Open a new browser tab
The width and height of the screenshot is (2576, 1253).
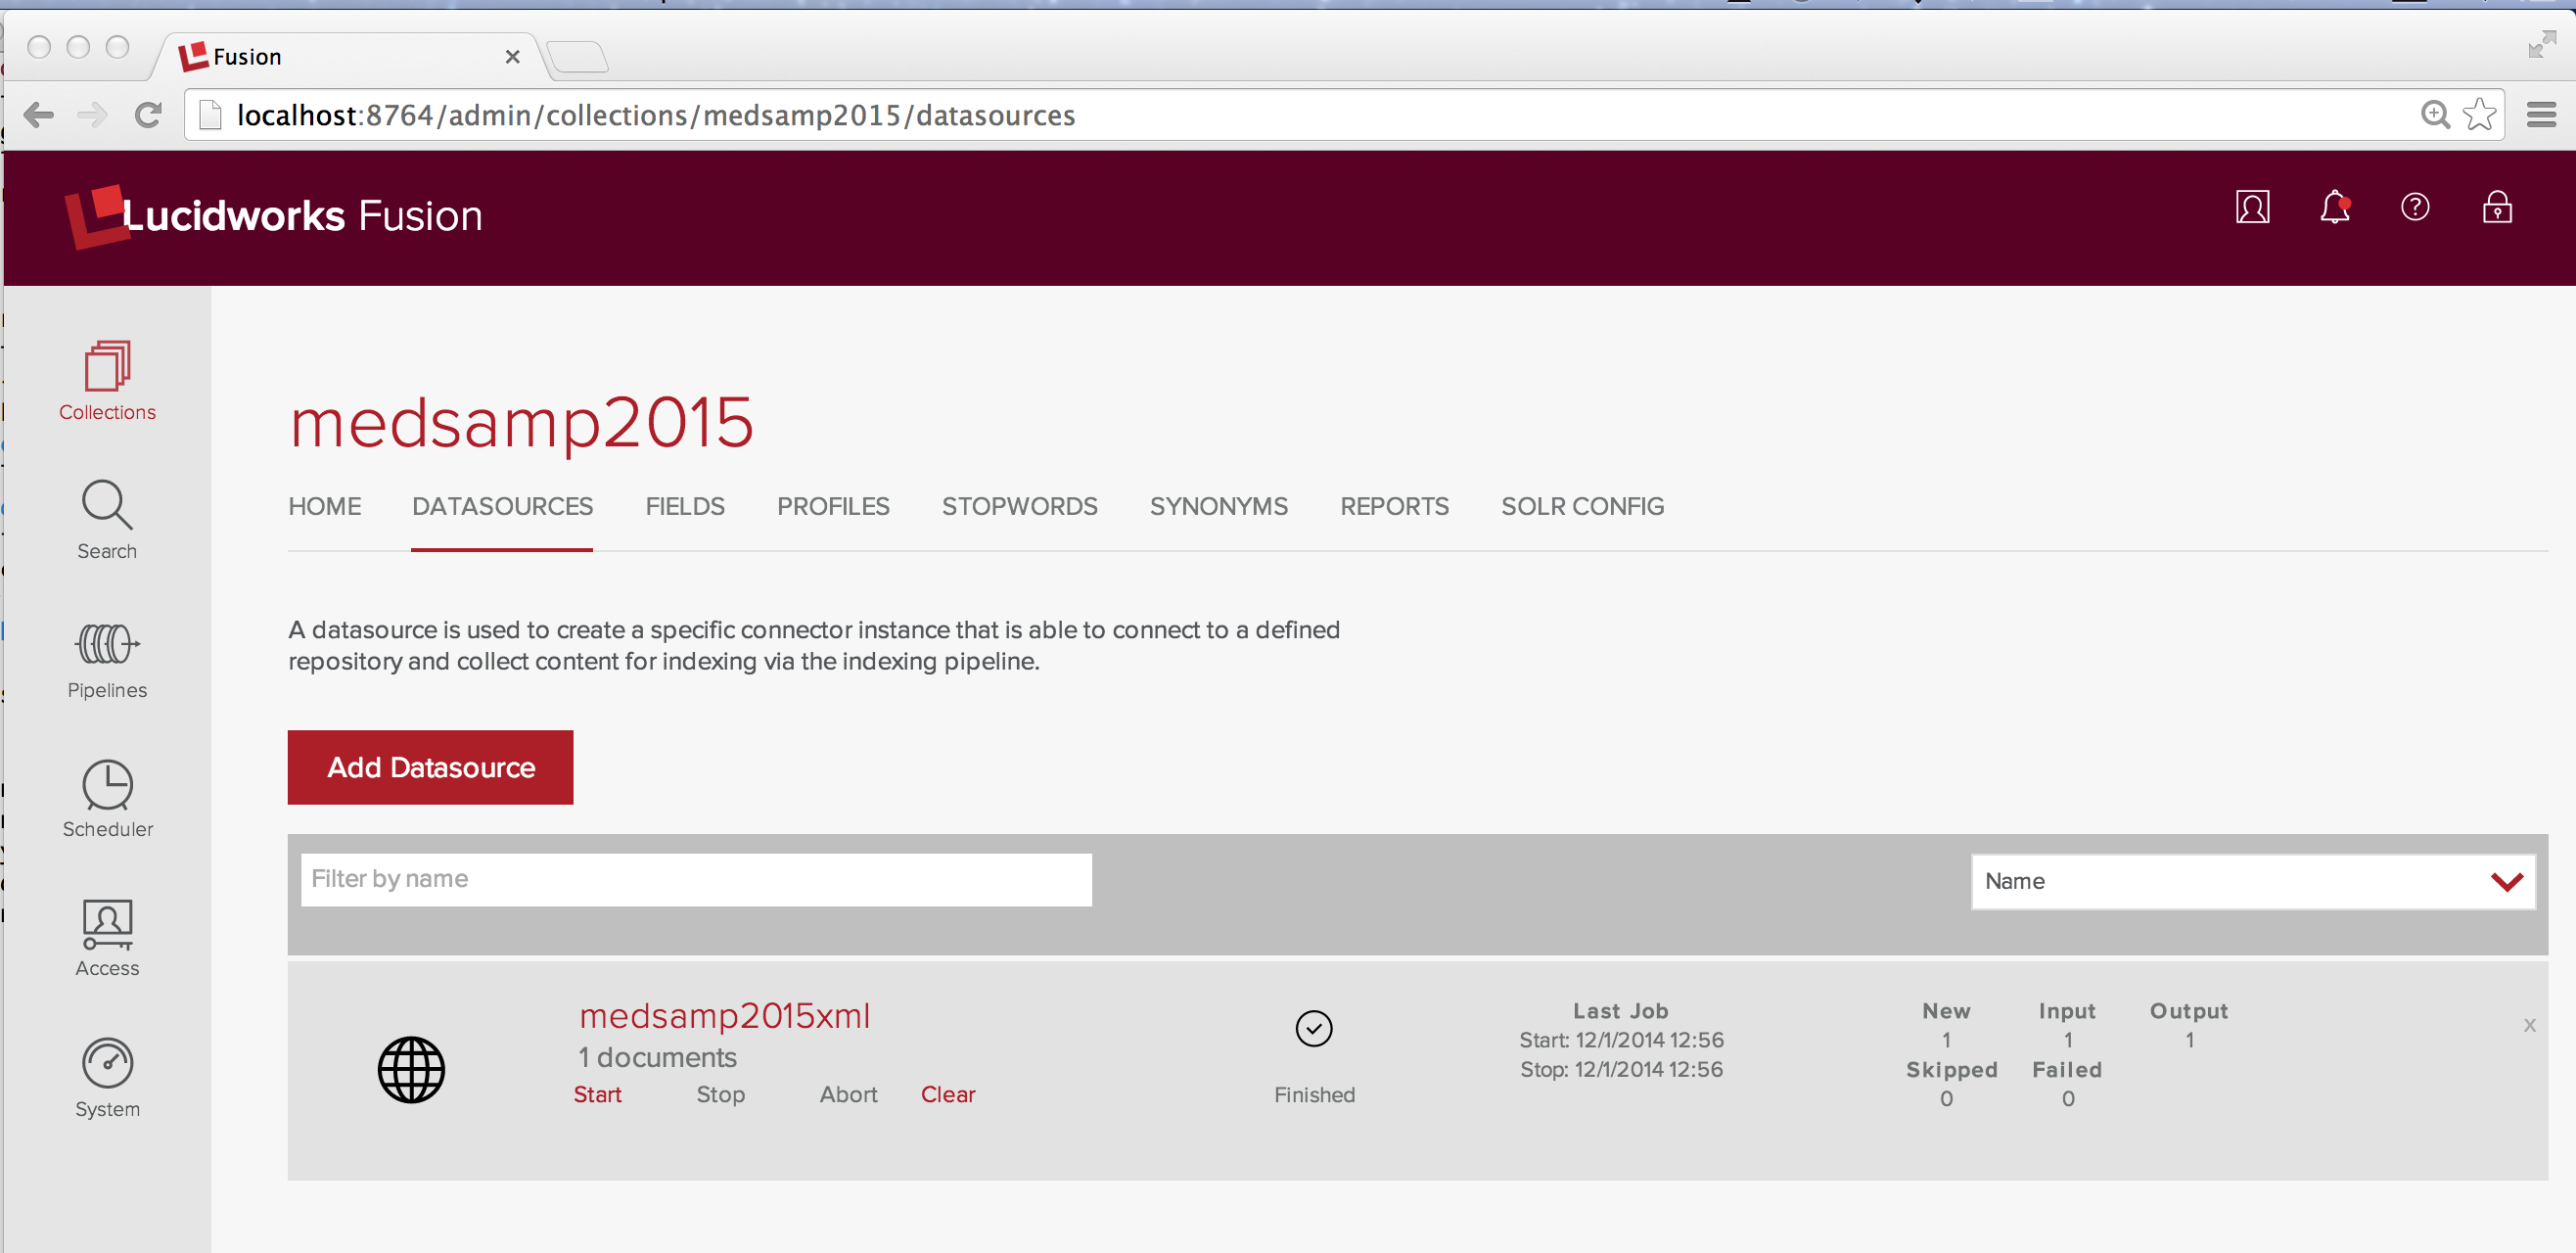click(578, 57)
